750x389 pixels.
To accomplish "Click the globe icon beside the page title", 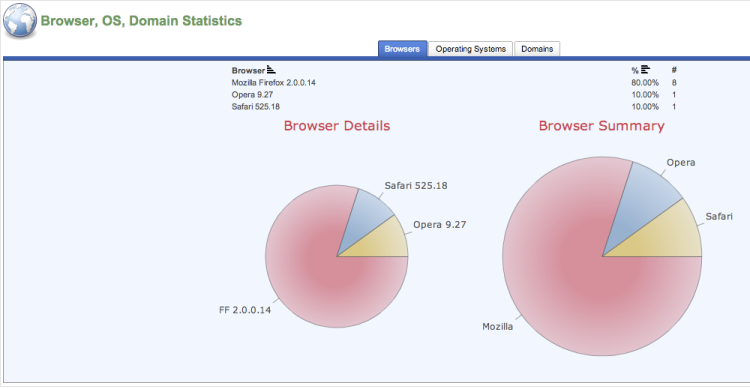I will coord(20,21).
